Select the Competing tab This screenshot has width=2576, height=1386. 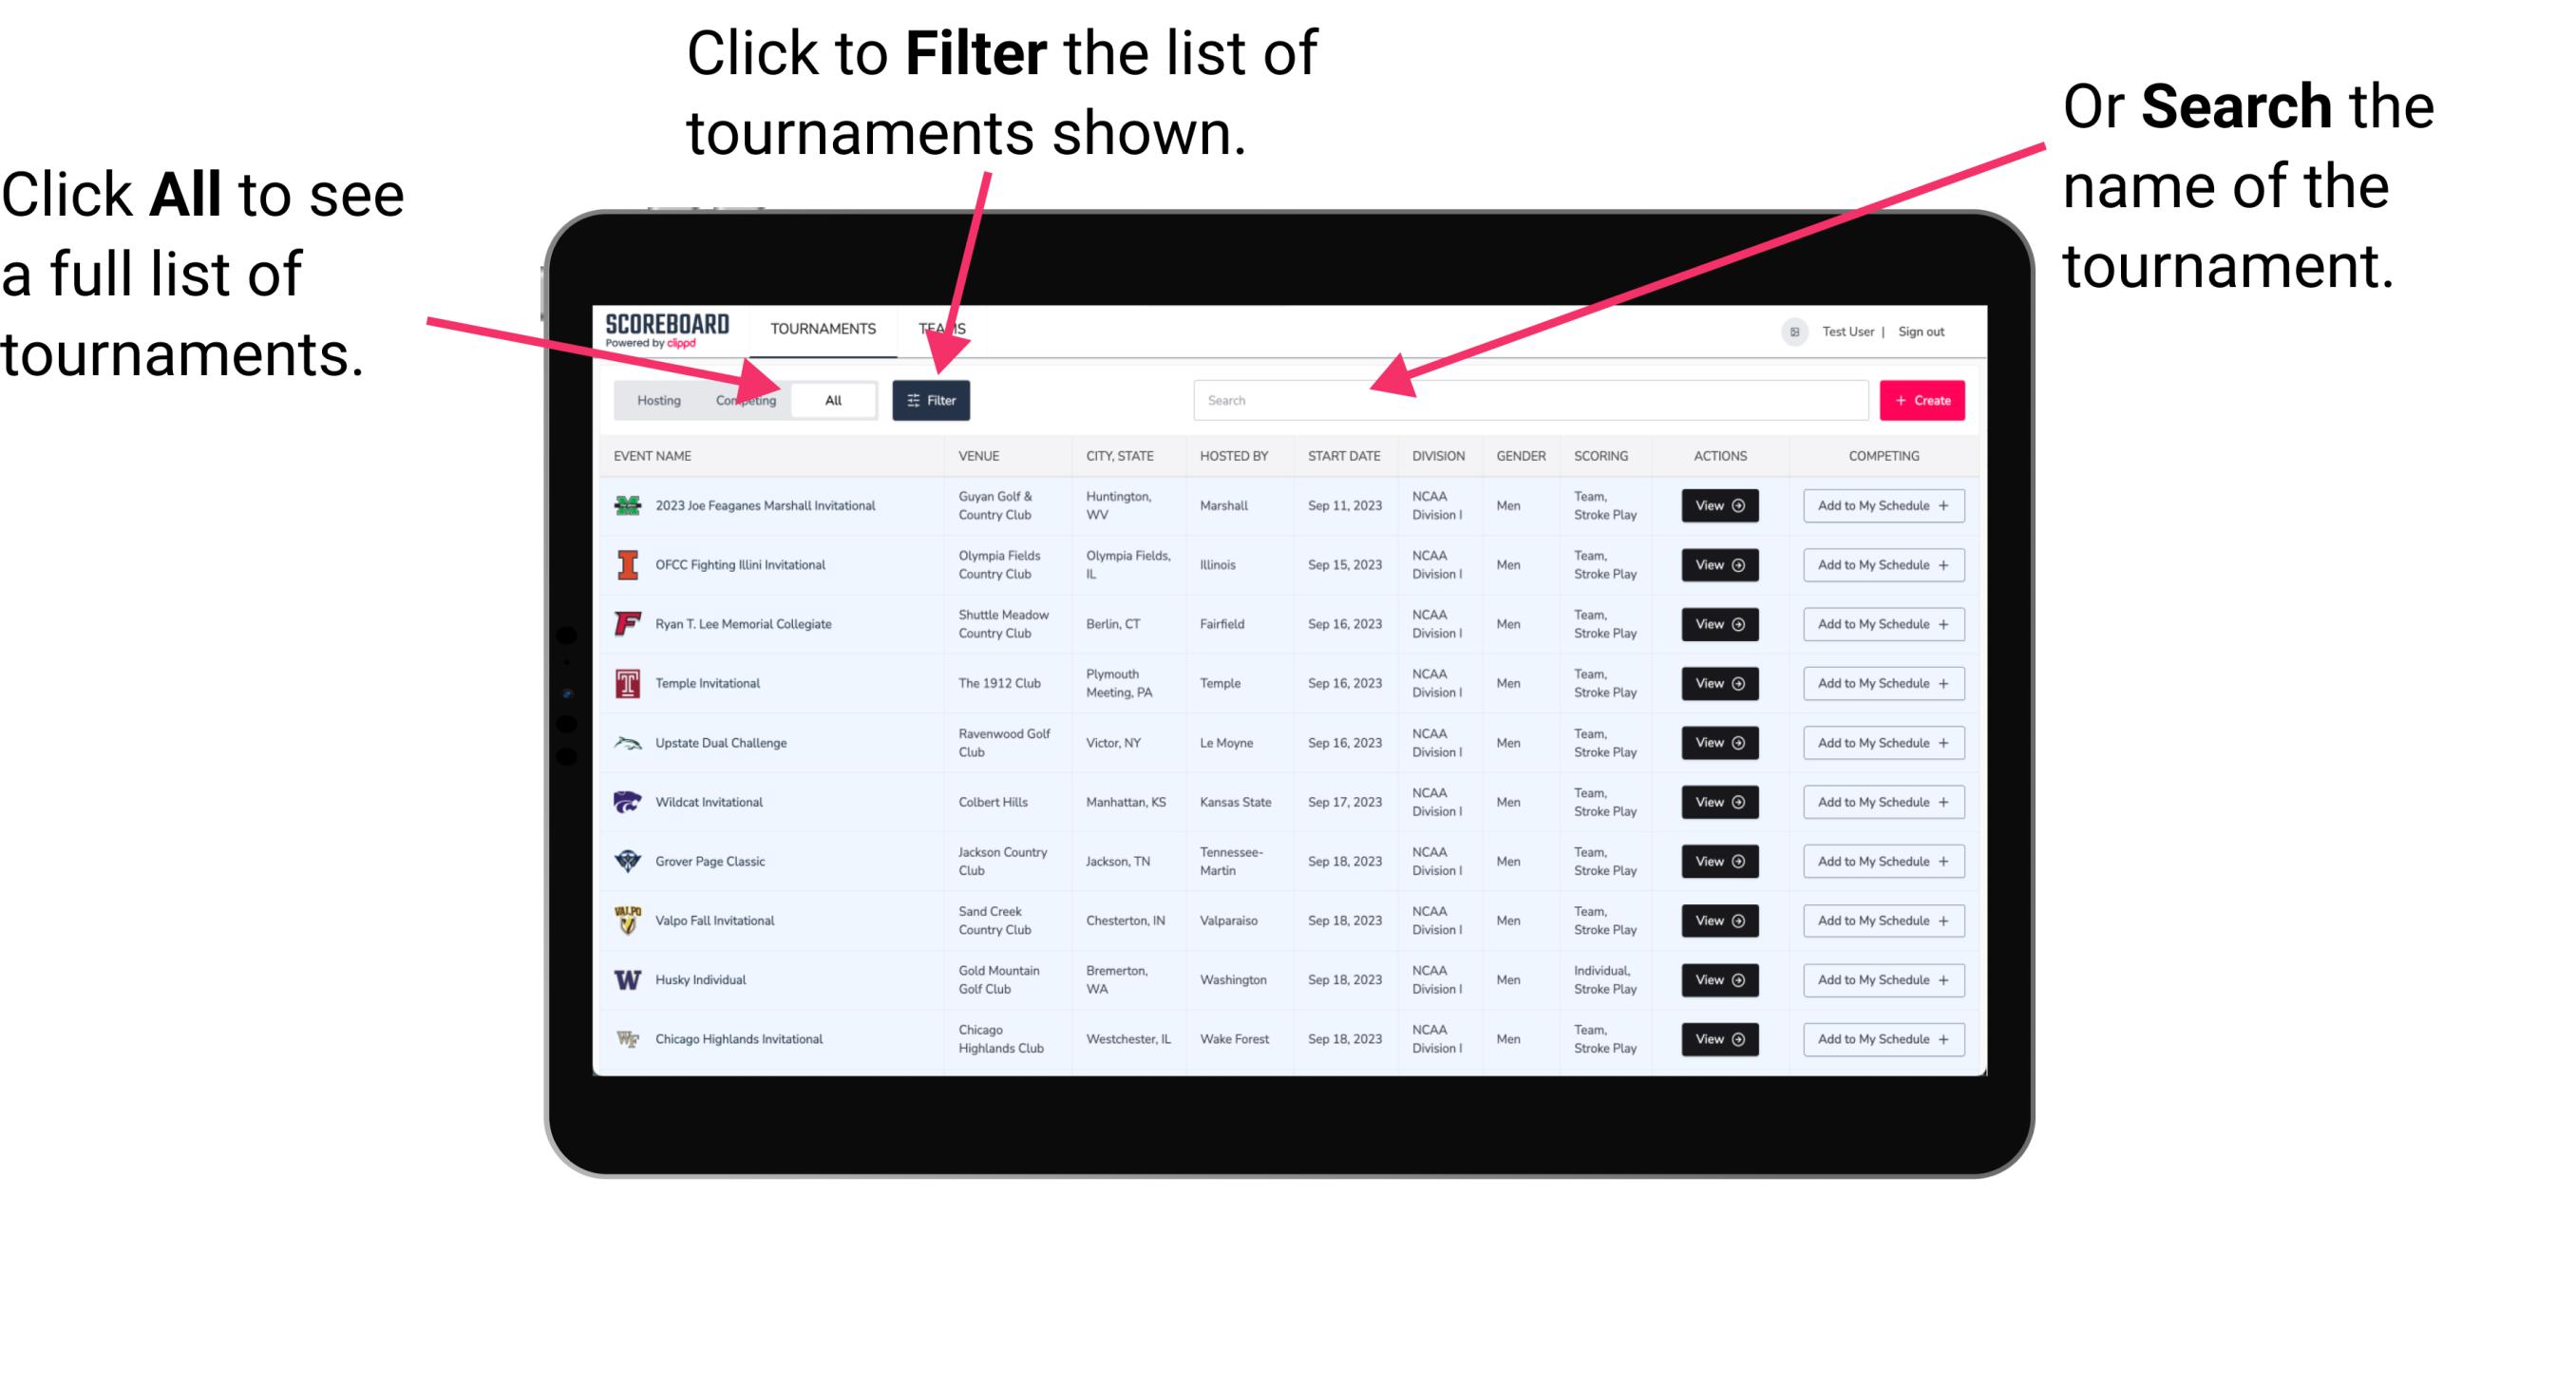pos(744,399)
